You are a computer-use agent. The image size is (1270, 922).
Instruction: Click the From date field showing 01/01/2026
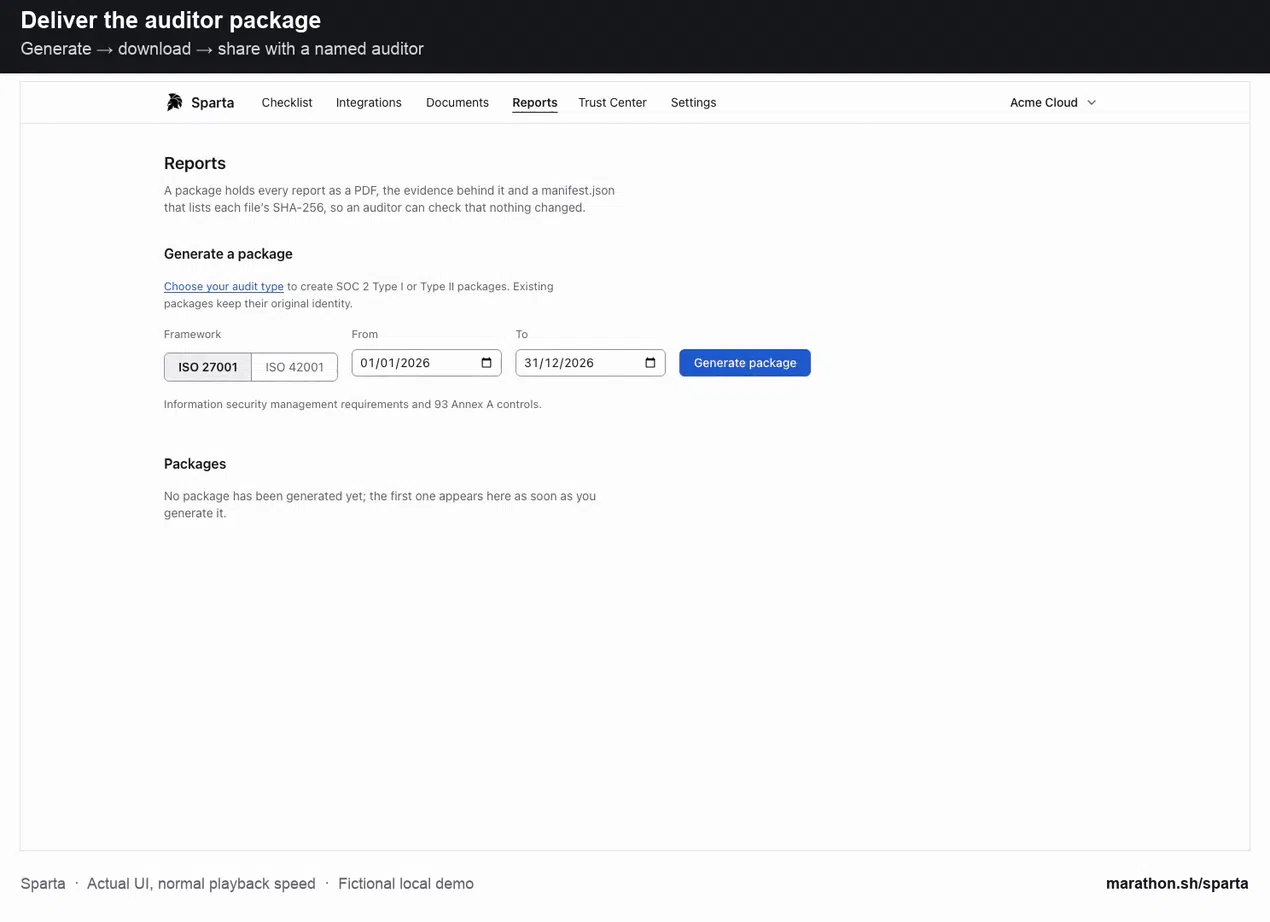[x=426, y=363]
